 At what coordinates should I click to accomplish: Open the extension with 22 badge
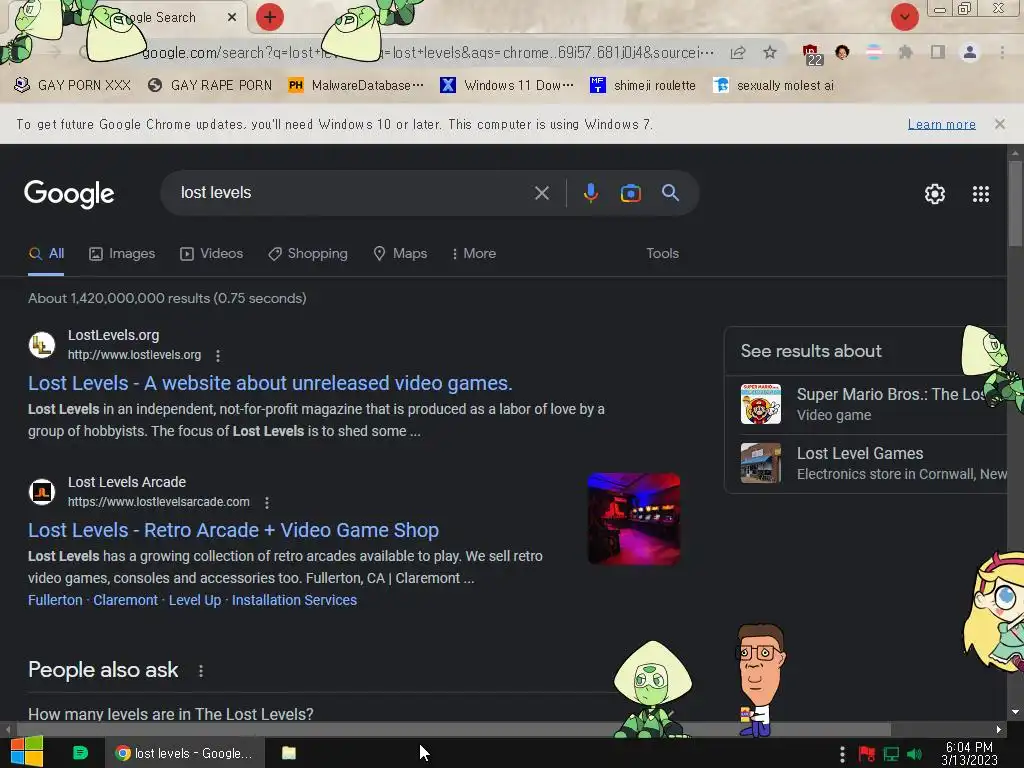[811, 54]
